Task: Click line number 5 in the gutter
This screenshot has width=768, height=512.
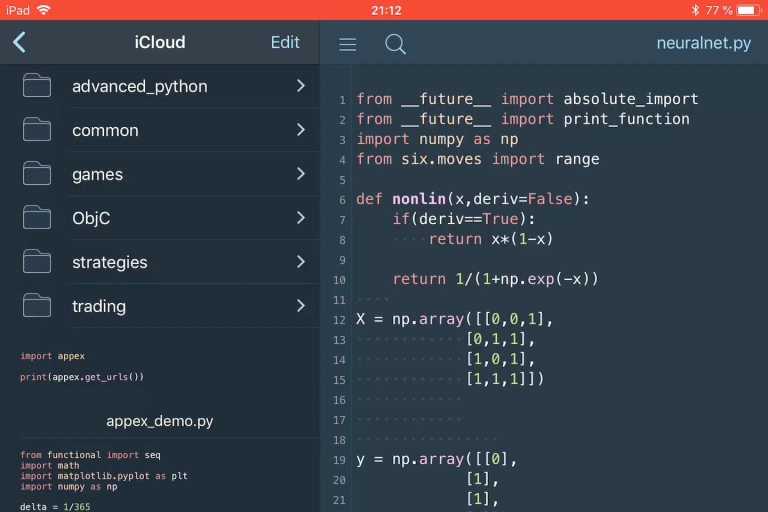Action: pos(342,180)
